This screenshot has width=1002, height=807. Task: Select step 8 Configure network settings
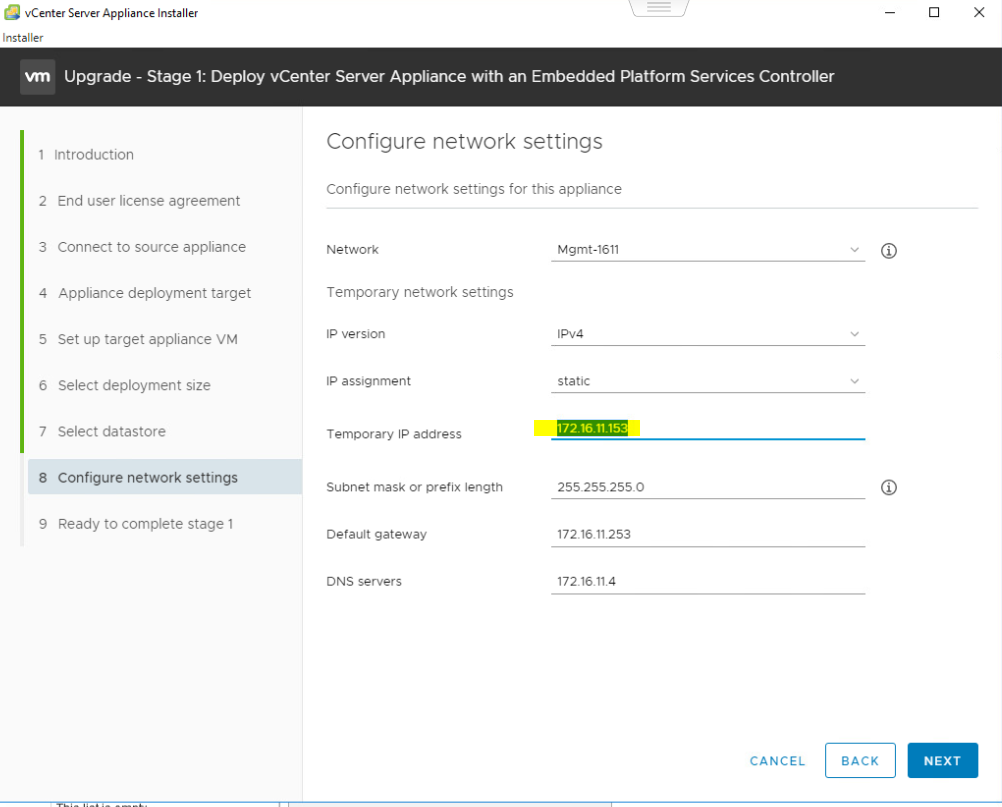pyautogui.click(x=165, y=477)
